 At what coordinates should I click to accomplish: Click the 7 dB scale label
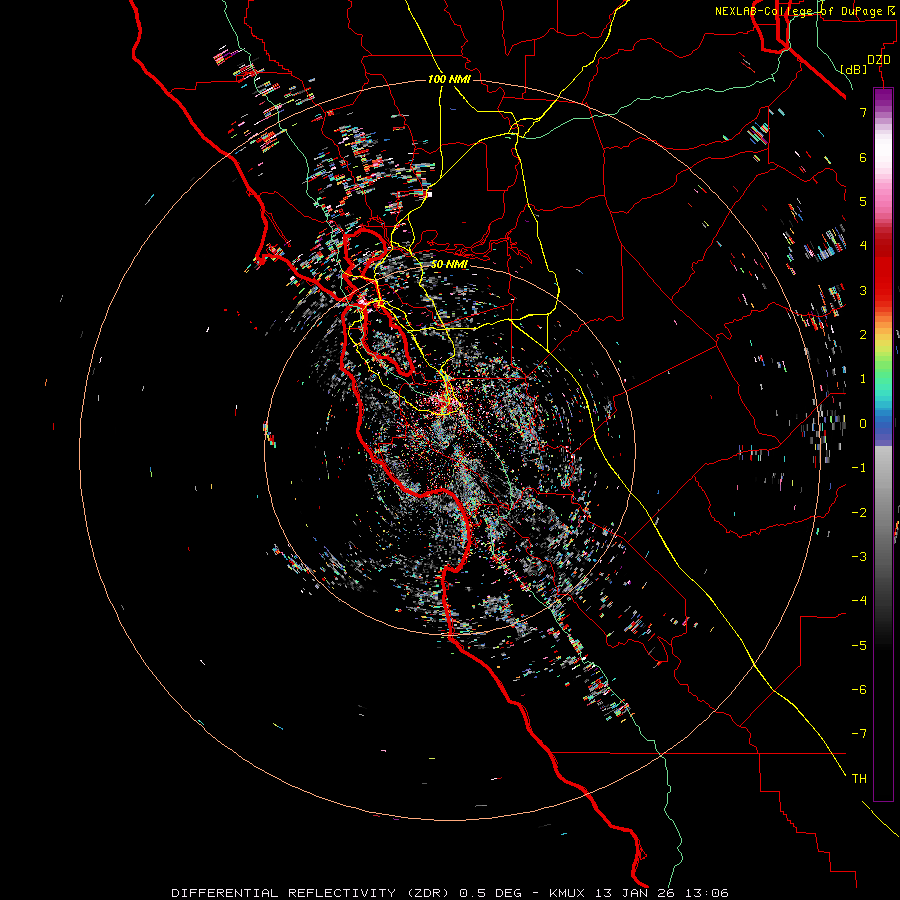pyautogui.click(x=863, y=112)
